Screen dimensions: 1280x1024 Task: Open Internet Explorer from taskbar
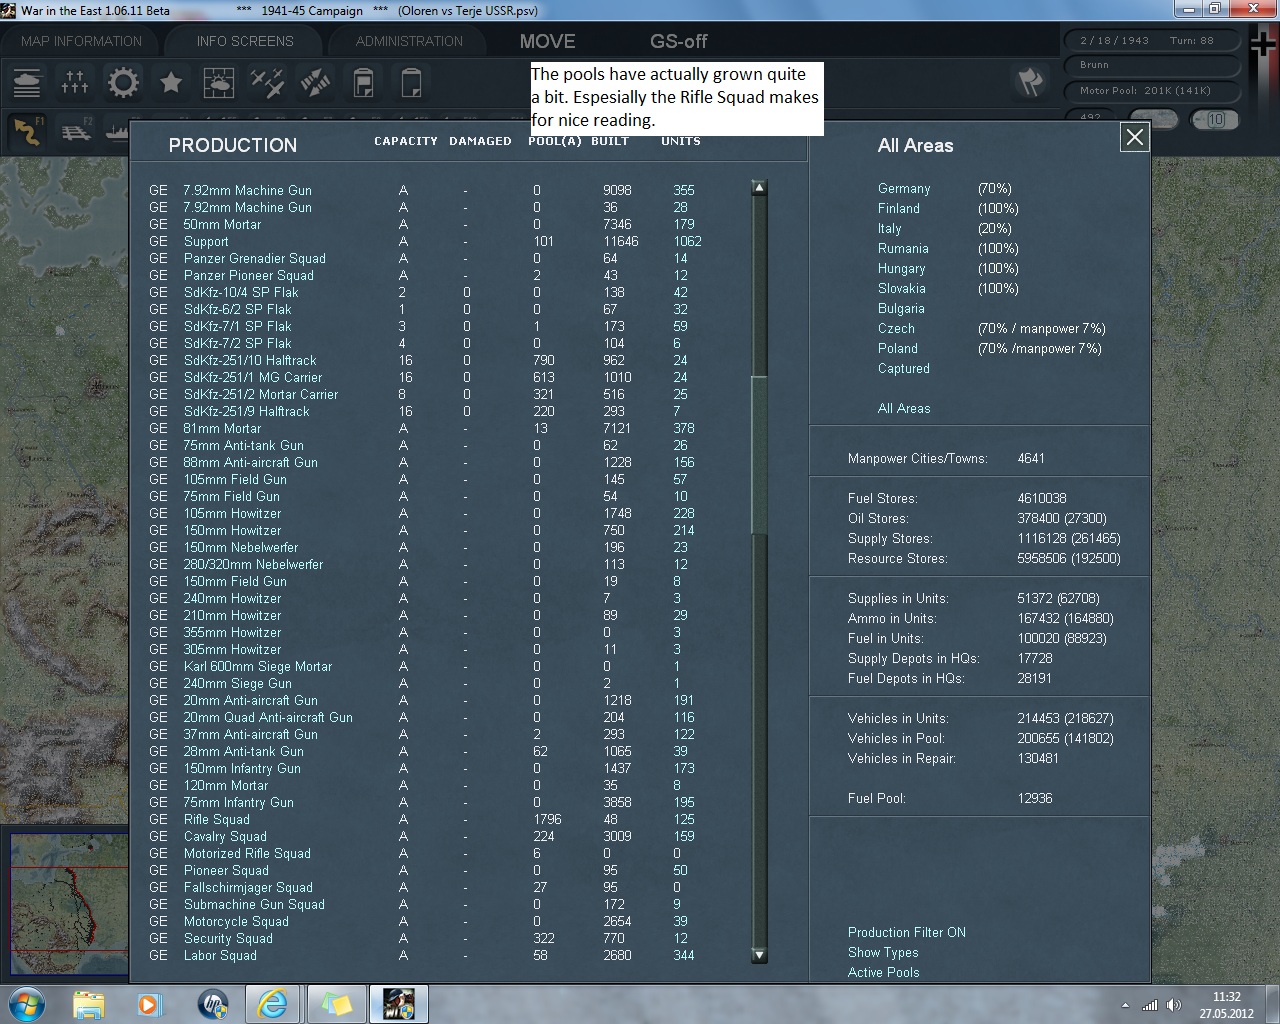[273, 1004]
